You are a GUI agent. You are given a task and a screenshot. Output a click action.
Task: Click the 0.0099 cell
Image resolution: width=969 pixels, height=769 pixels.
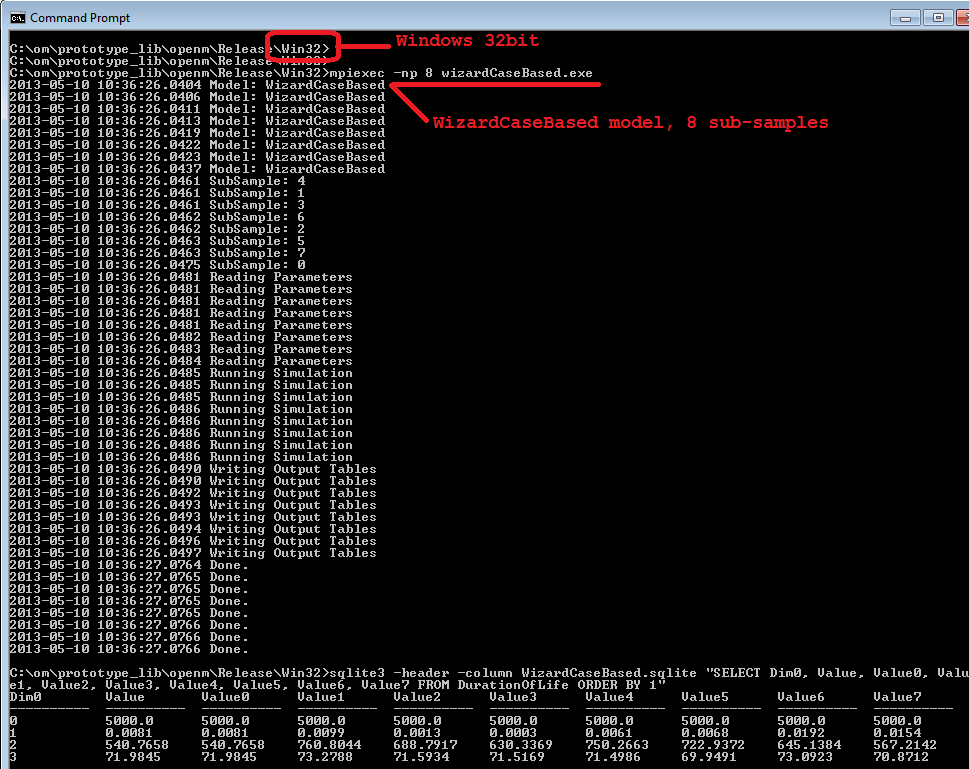click(x=321, y=733)
